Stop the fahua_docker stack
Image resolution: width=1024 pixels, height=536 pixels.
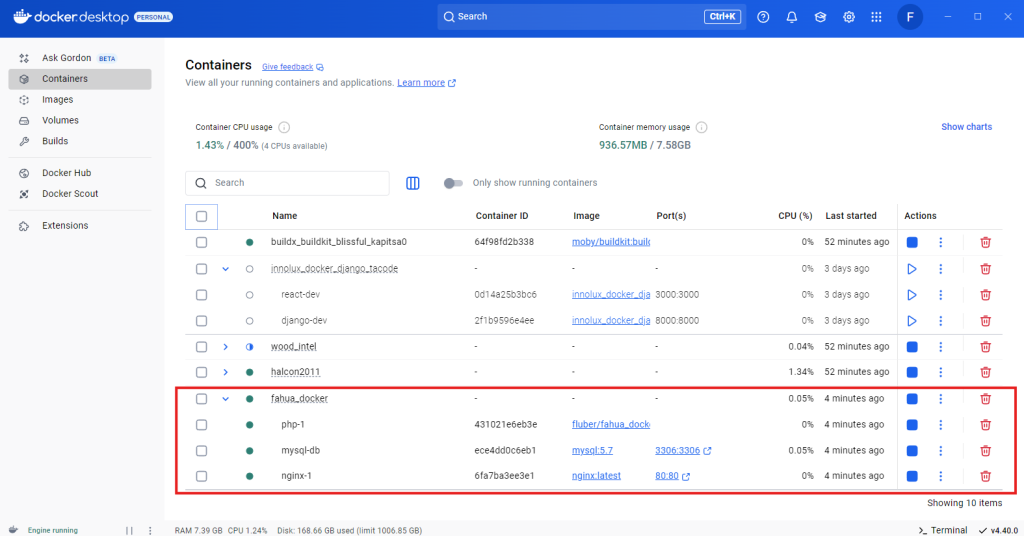(912, 399)
